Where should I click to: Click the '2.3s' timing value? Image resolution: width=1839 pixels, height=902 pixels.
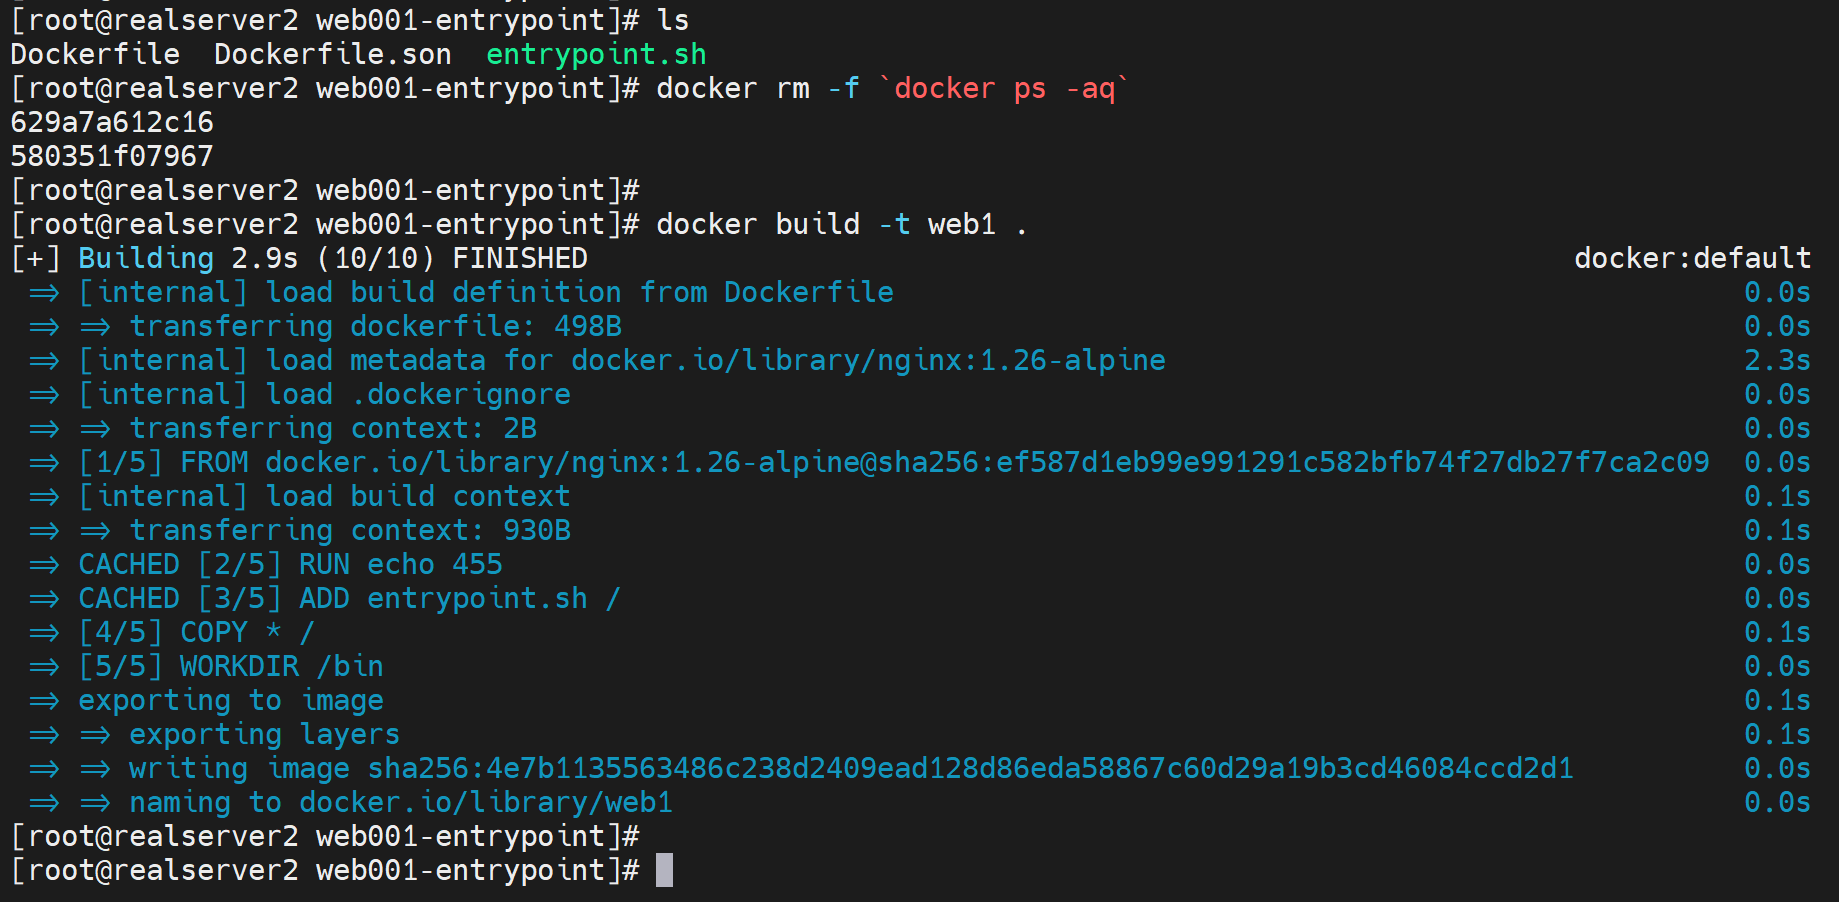coord(1777,360)
